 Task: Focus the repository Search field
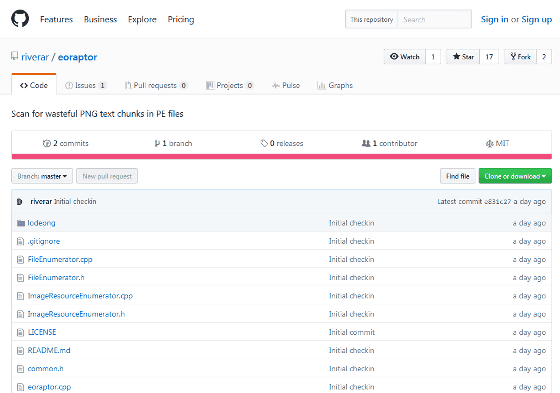(434, 20)
